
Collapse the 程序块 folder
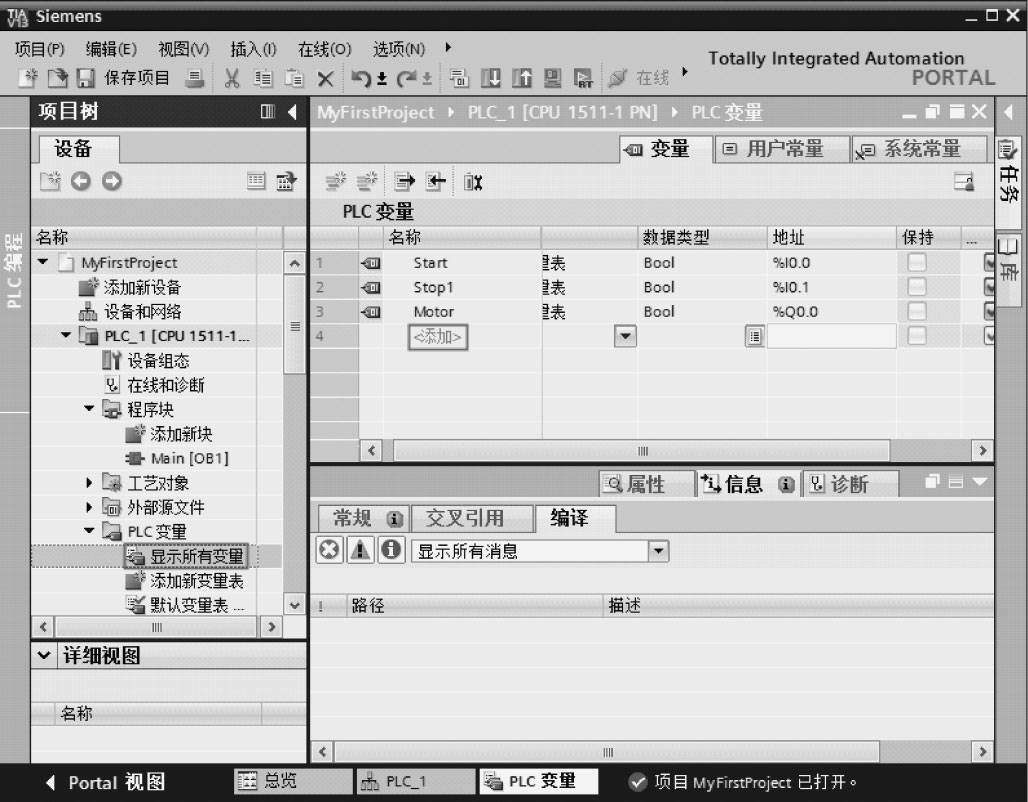point(90,409)
